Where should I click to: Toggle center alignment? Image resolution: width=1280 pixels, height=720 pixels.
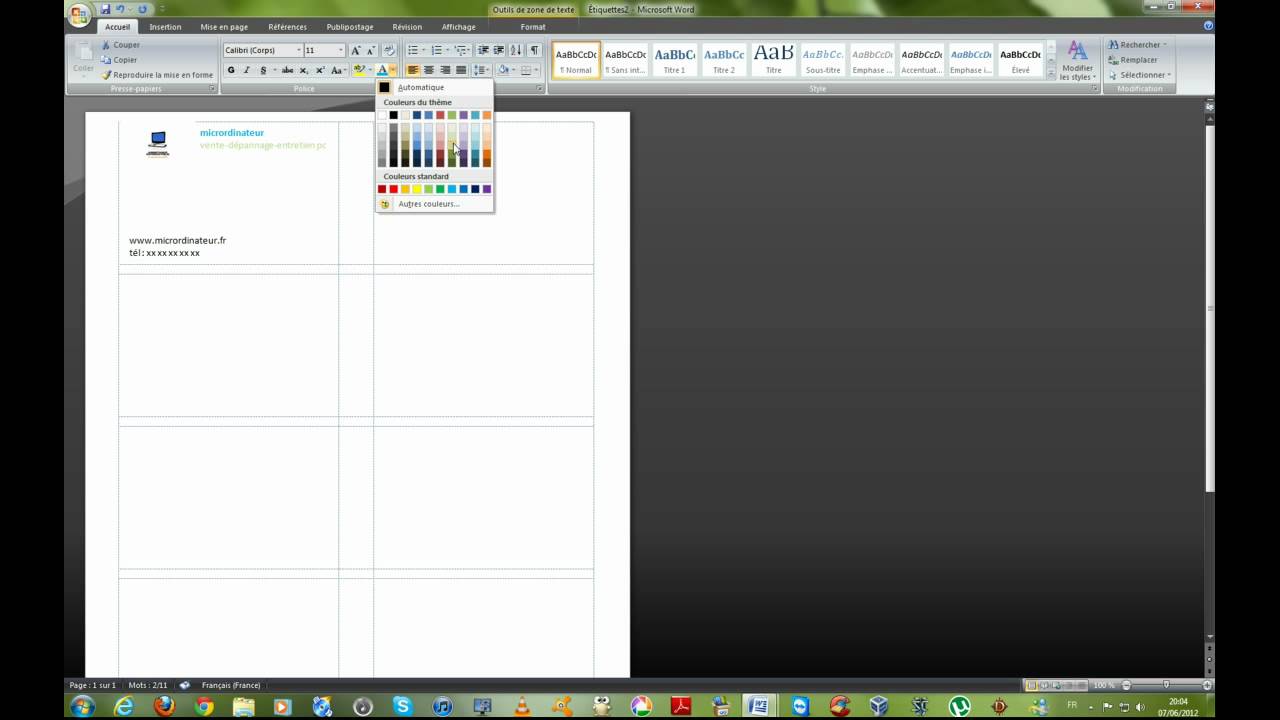click(429, 70)
